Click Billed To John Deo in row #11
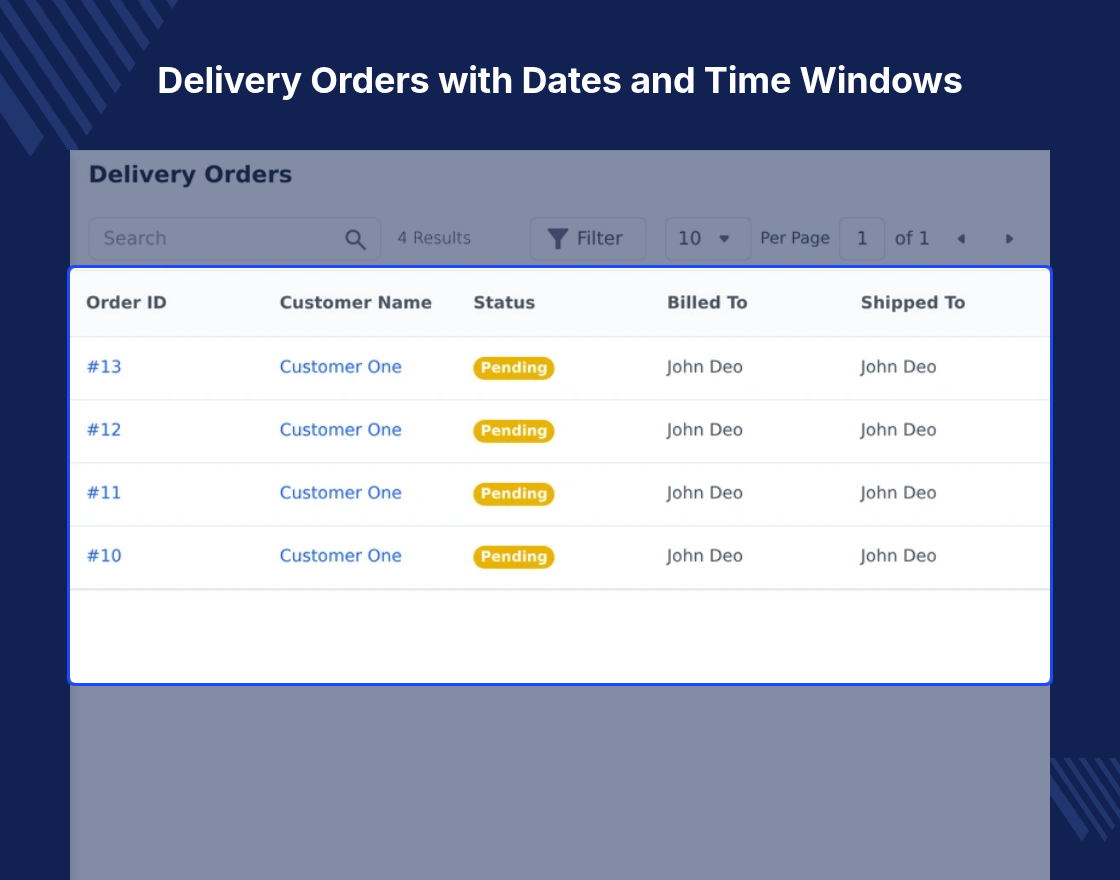Viewport: 1120px width, 880px height. tap(704, 492)
